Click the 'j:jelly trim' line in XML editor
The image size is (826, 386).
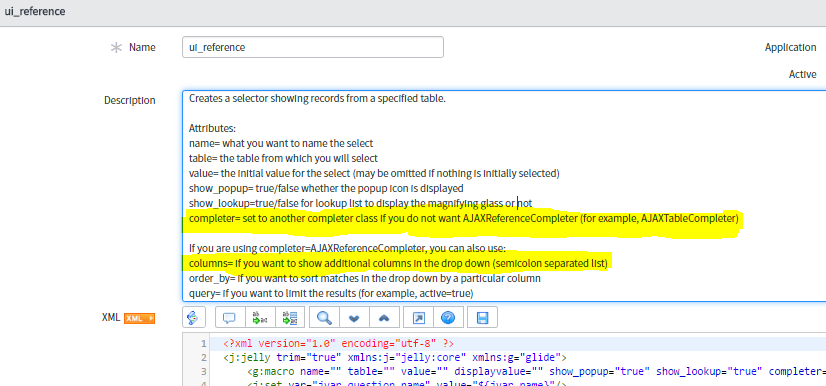click(x=395, y=358)
